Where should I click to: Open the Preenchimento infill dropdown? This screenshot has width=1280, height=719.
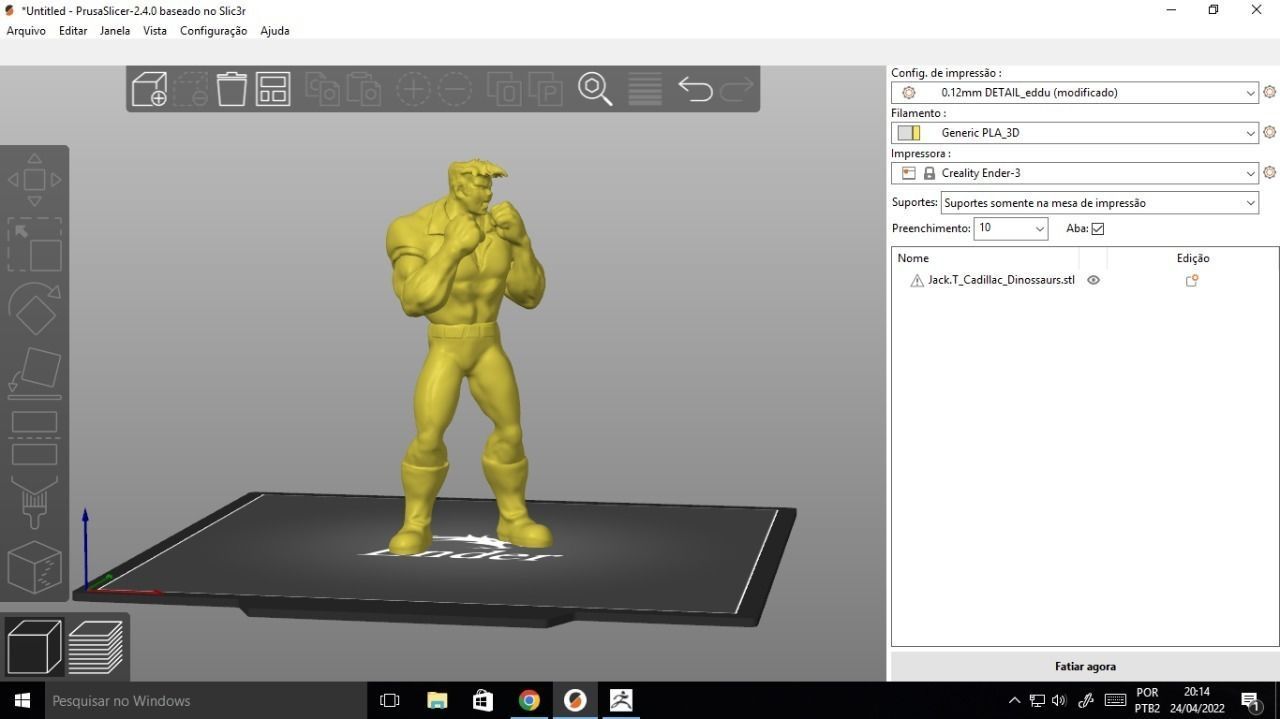[x=1011, y=229]
